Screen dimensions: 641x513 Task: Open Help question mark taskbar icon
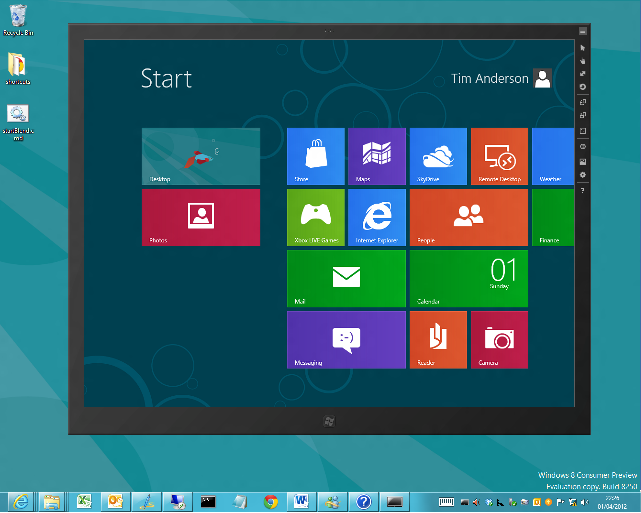pyautogui.click(x=363, y=502)
